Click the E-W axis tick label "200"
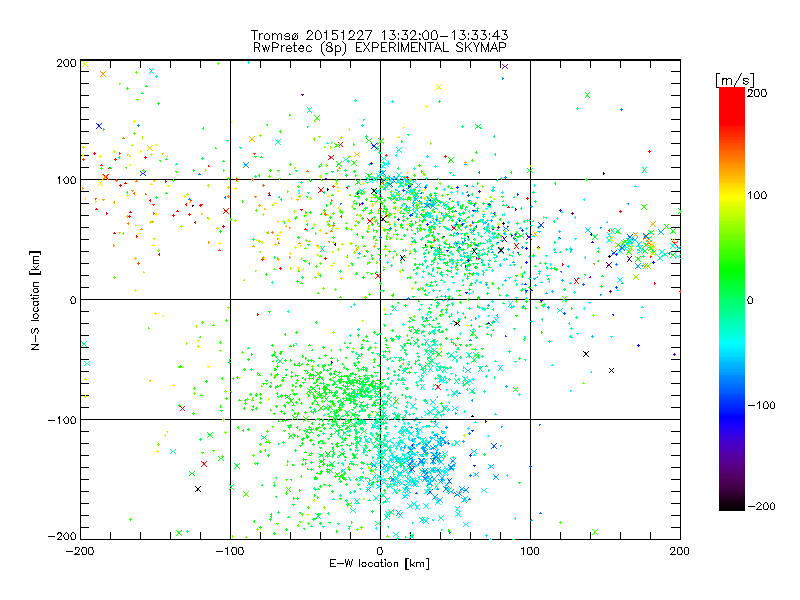This screenshot has height=600, width=800. [680, 551]
